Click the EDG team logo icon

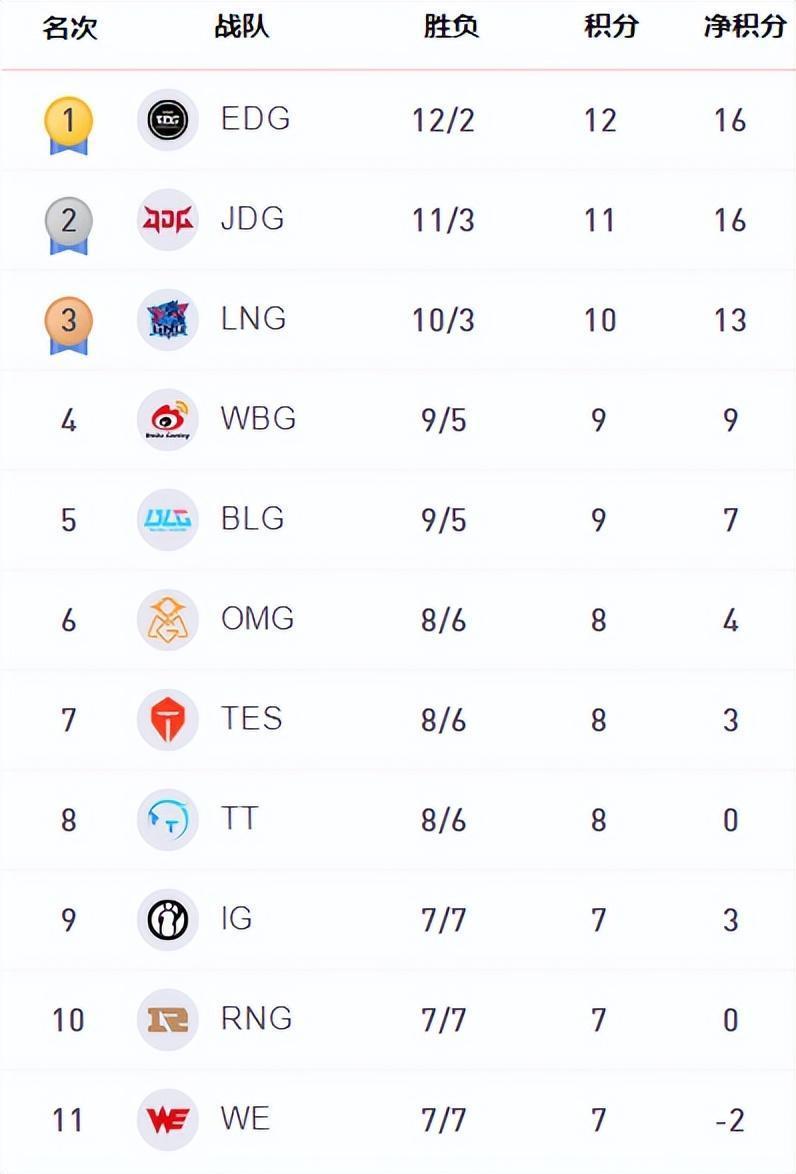point(167,120)
